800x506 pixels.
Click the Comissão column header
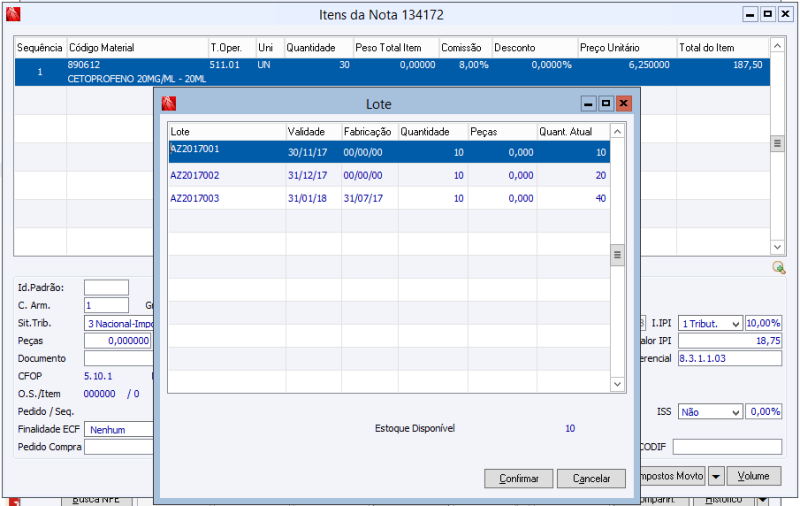click(x=465, y=47)
